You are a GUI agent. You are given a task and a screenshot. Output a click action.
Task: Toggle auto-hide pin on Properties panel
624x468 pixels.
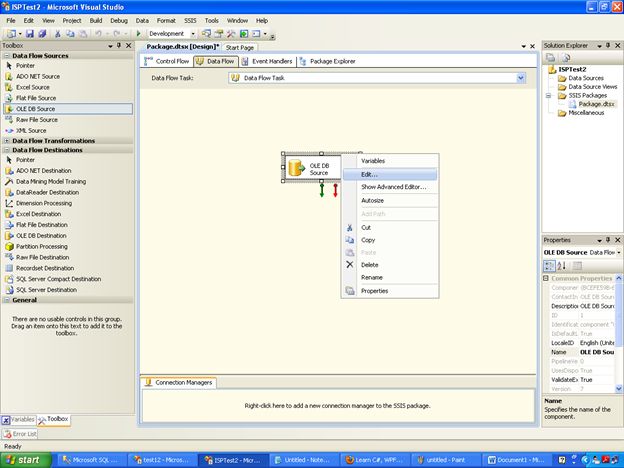click(608, 240)
